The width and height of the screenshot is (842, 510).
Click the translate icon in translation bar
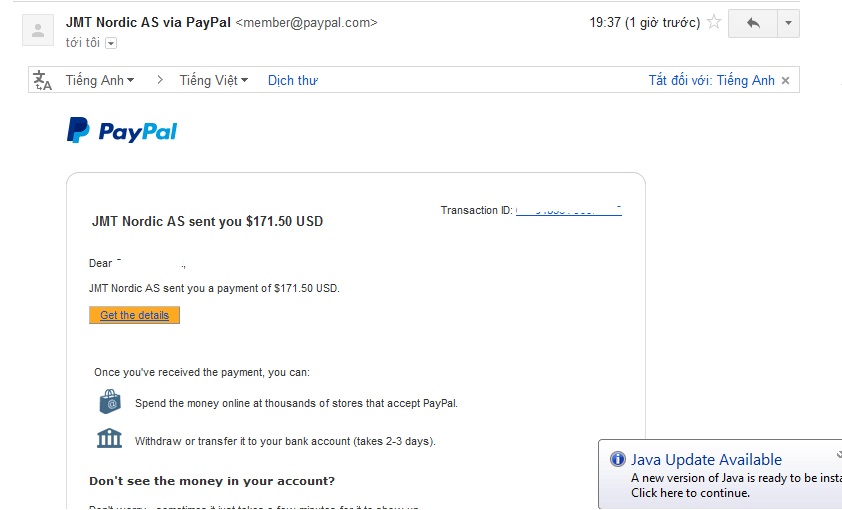[x=42, y=81]
